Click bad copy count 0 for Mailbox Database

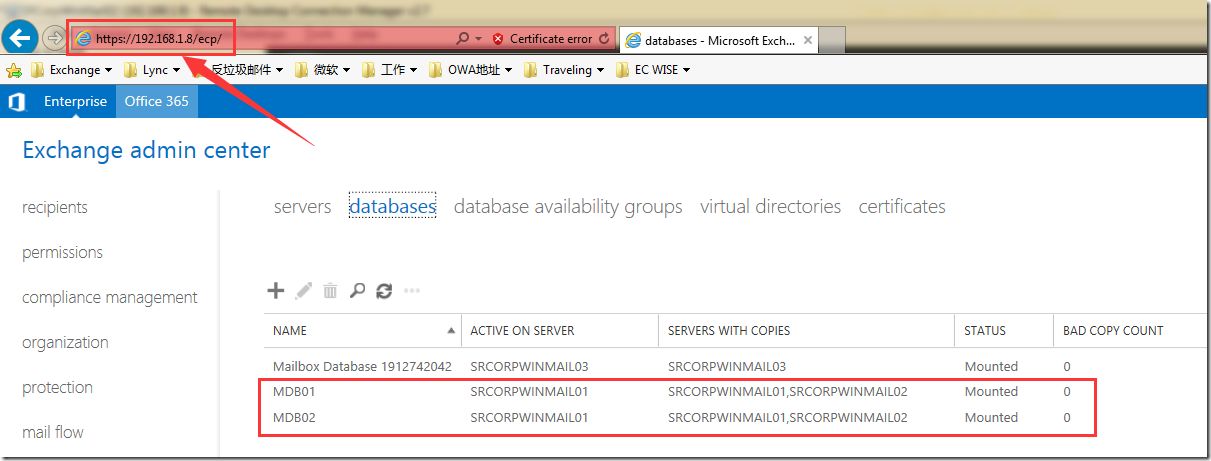click(1067, 367)
